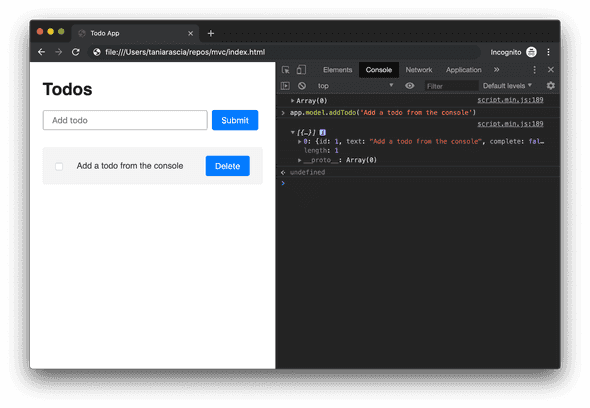Image resolution: width=590 pixels, height=408 pixels.
Task: Click the app.model.addTodo command line
Action: pyautogui.click(x=383, y=113)
